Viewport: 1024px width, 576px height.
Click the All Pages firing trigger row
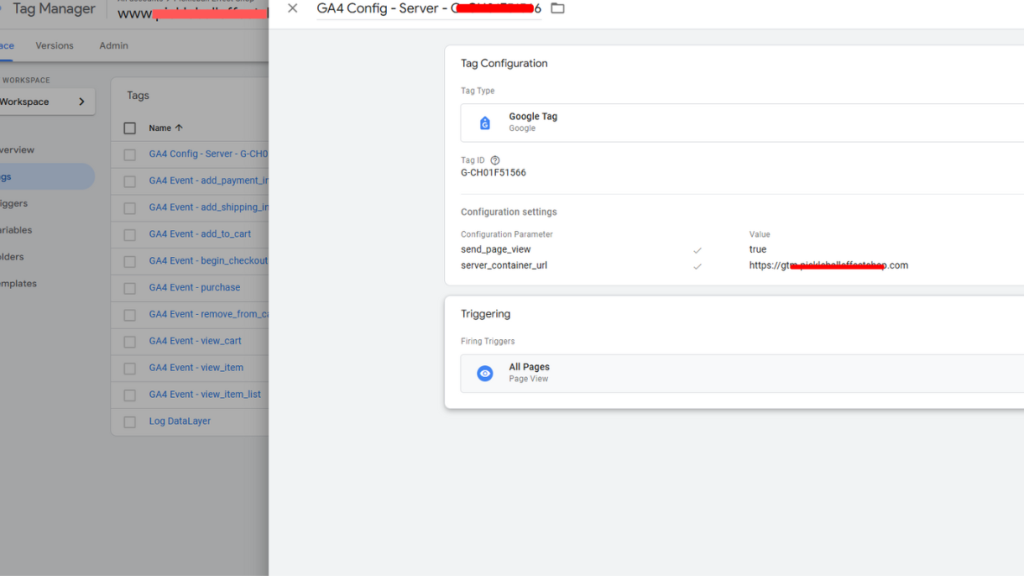pyautogui.click(x=742, y=373)
